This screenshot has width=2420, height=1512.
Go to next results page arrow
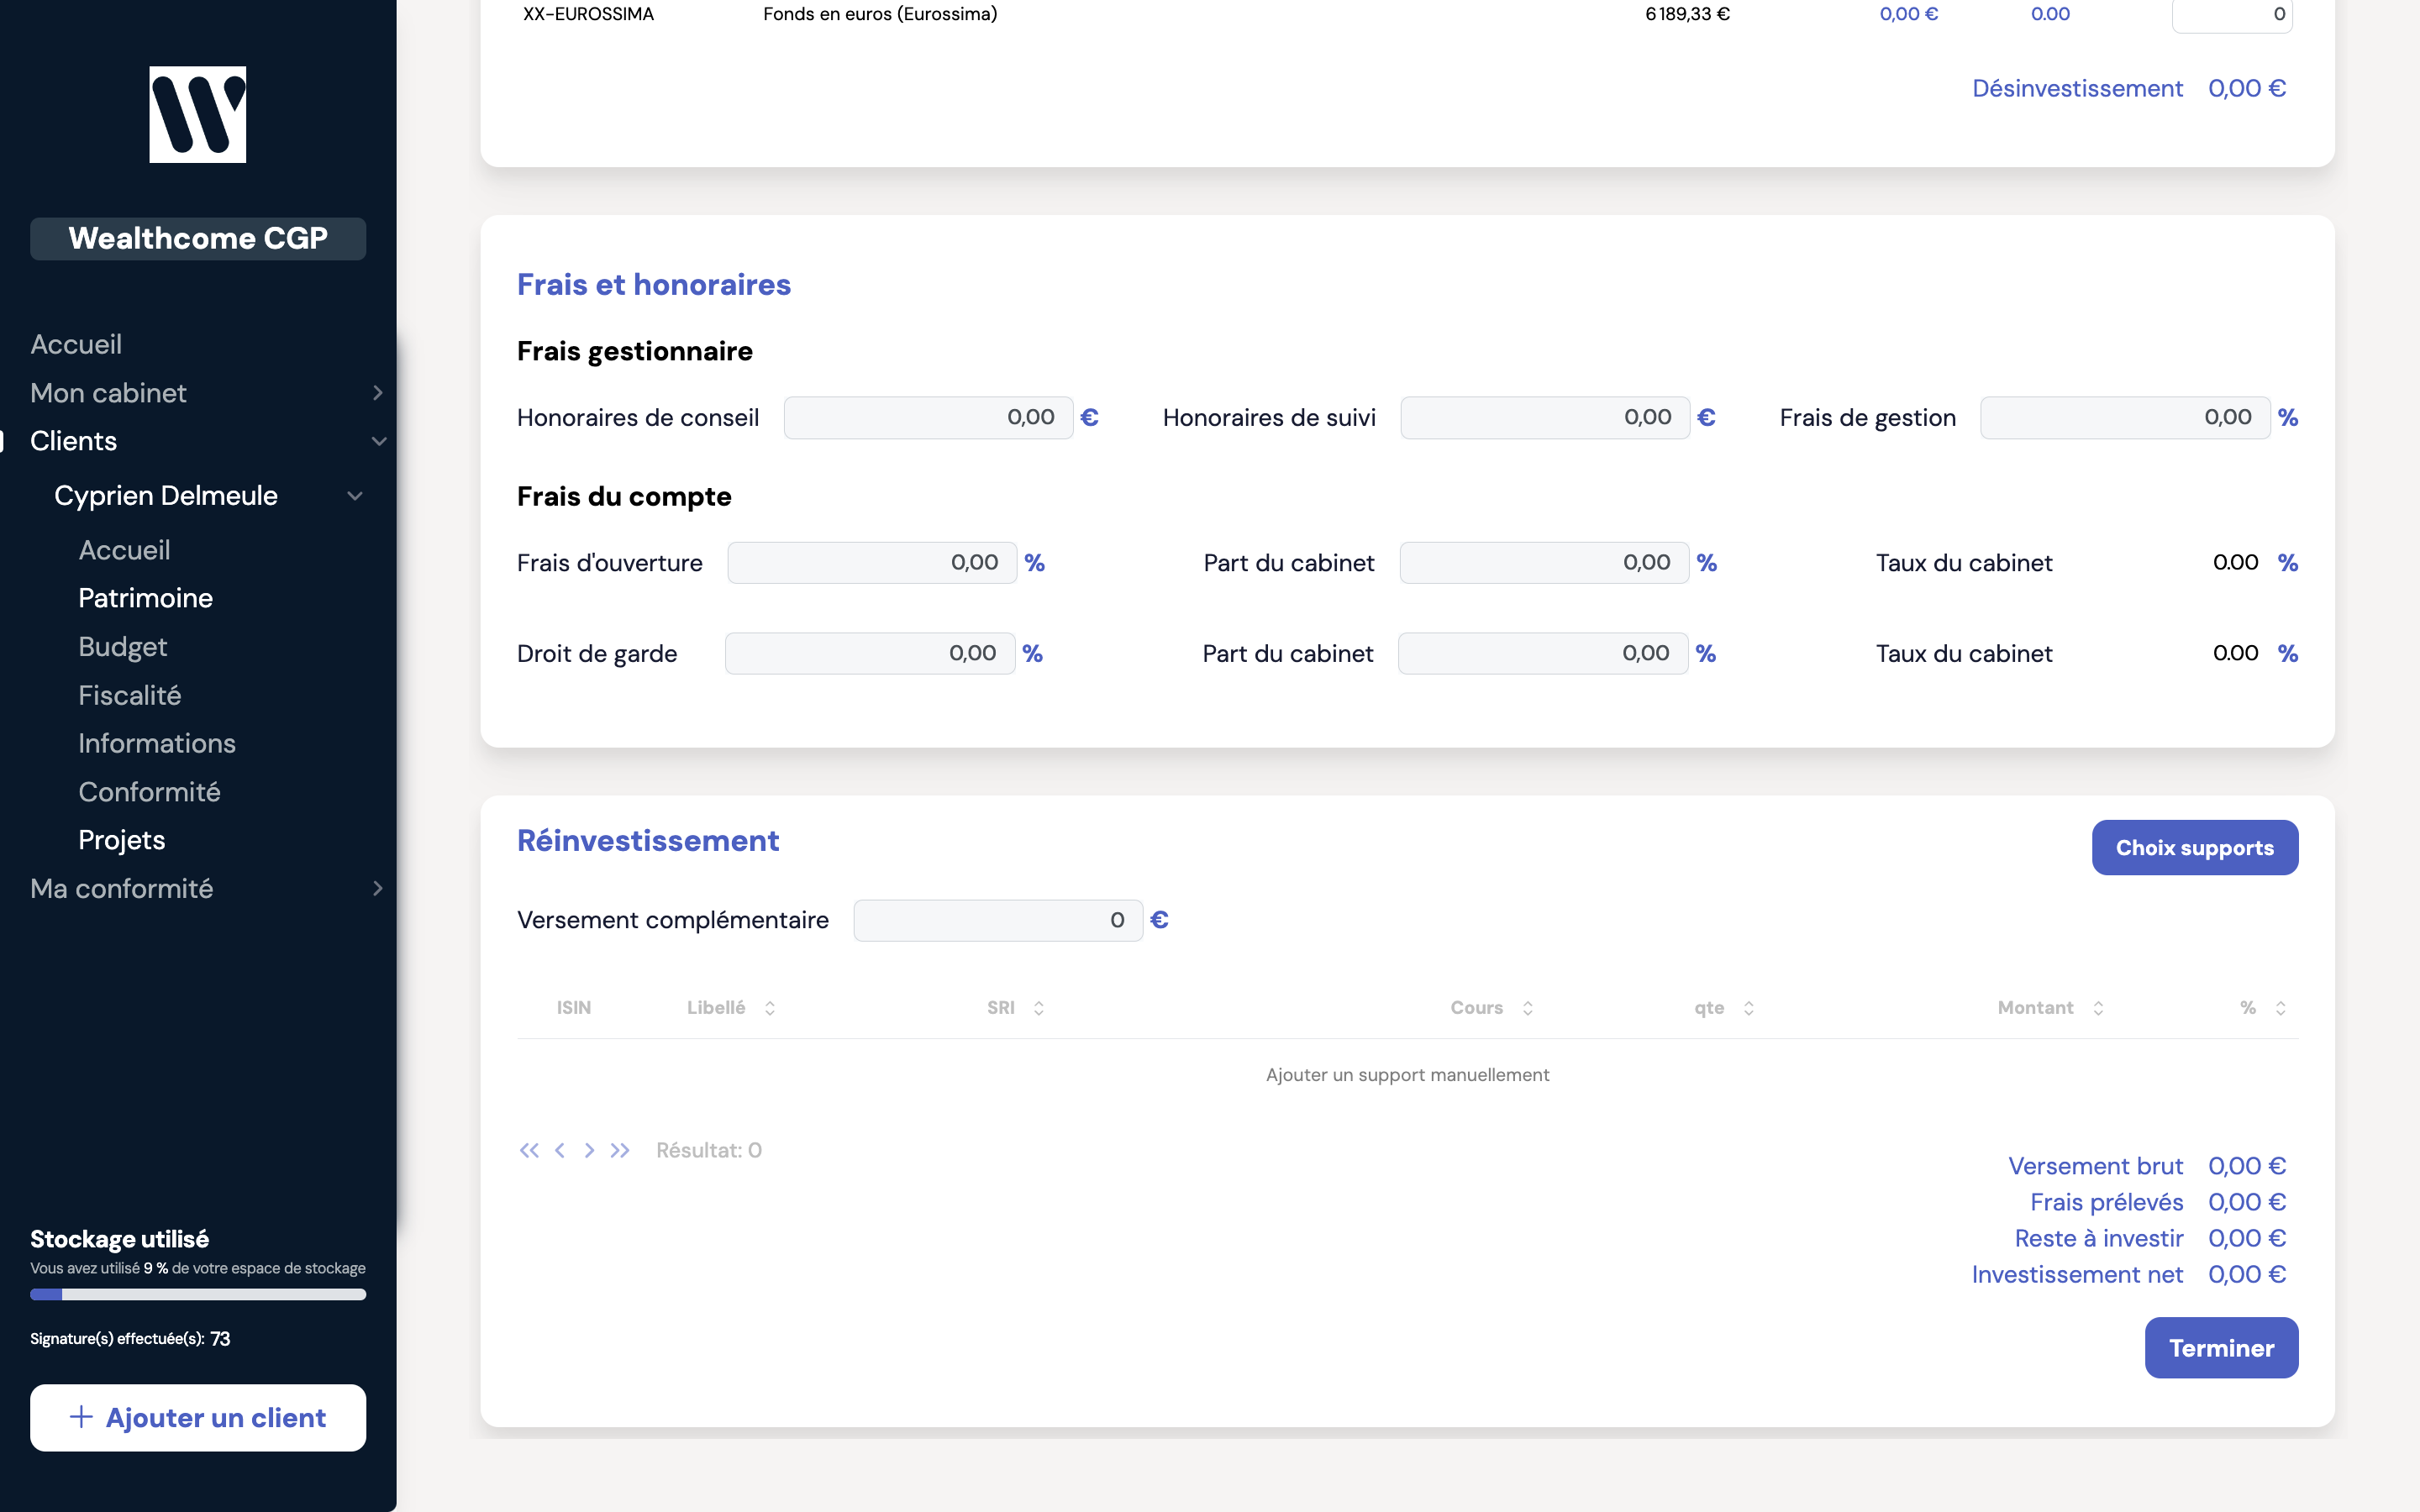pyautogui.click(x=590, y=1150)
